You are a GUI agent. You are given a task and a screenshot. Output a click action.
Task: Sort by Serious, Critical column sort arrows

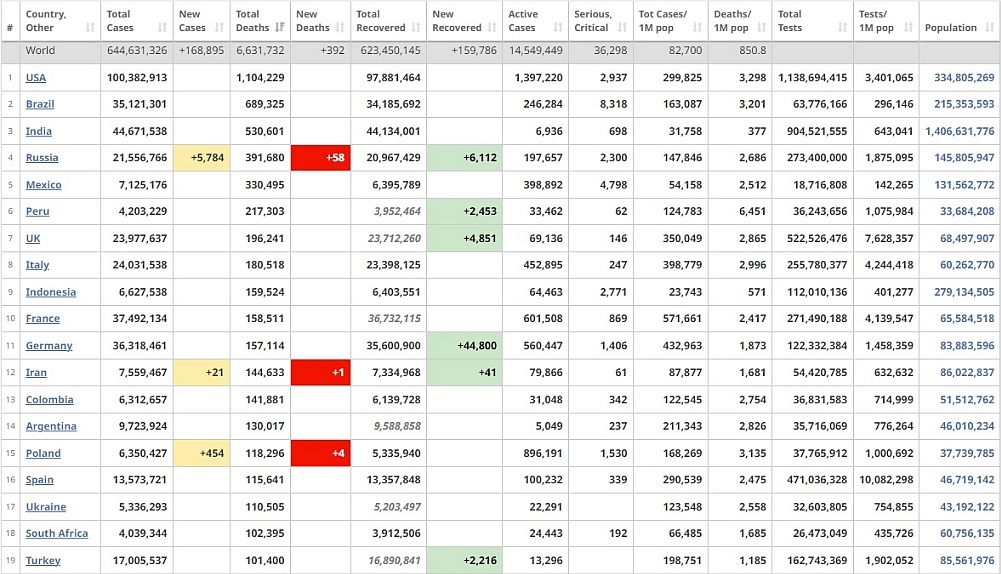[x=622, y=27]
